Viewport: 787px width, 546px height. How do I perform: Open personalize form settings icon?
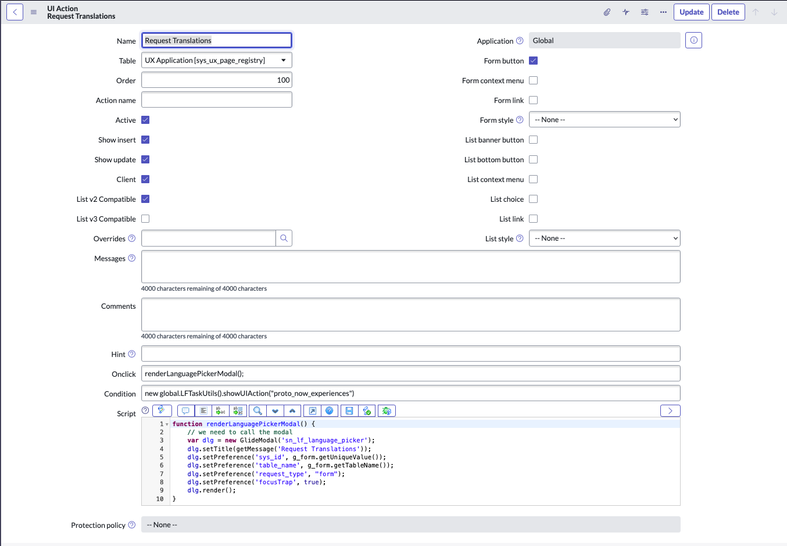click(644, 12)
